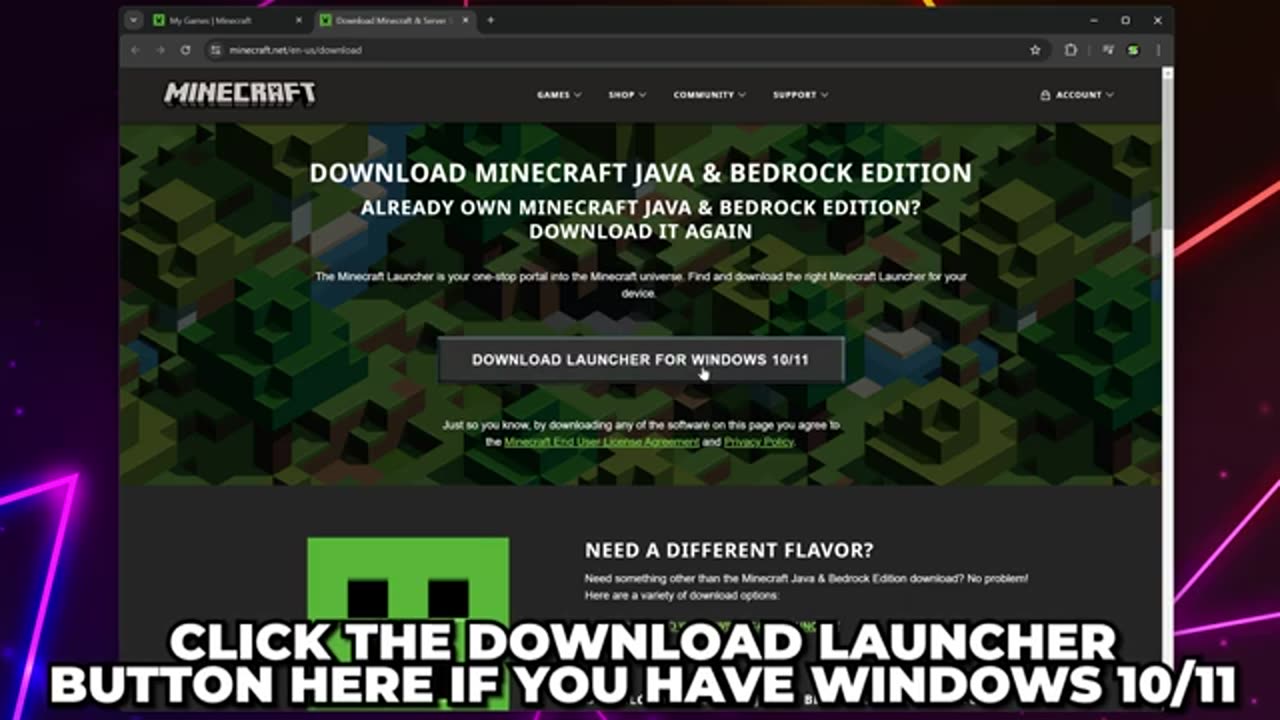The image size is (1280, 720).
Task: Open the Minecraft End User License Agreement link
Action: [x=602, y=441]
